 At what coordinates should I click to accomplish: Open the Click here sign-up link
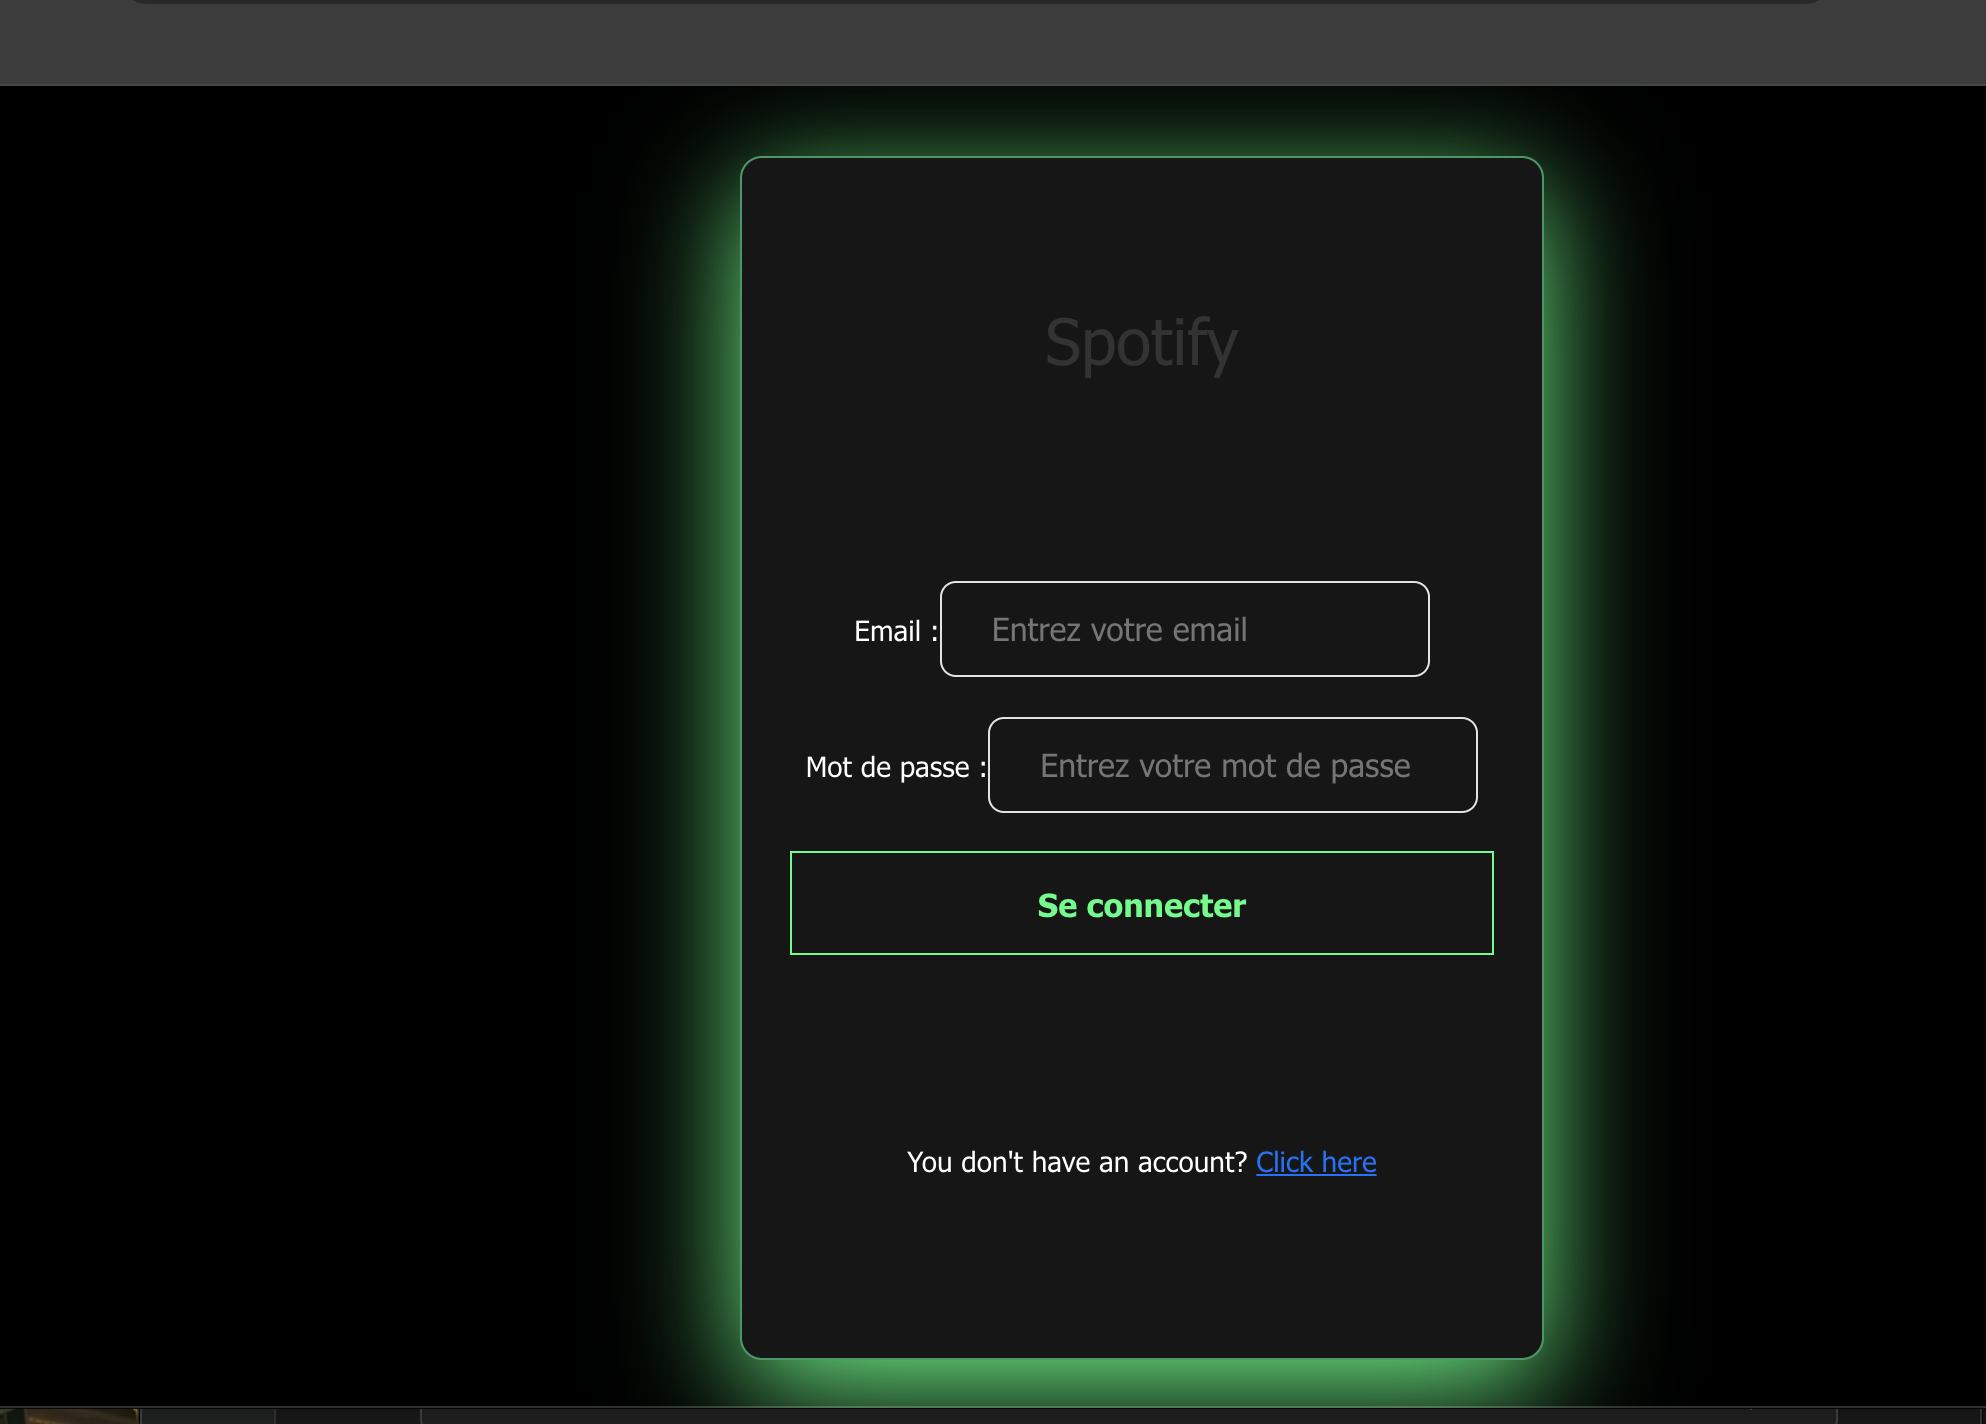pyautogui.click(x=1316, y=1162)
